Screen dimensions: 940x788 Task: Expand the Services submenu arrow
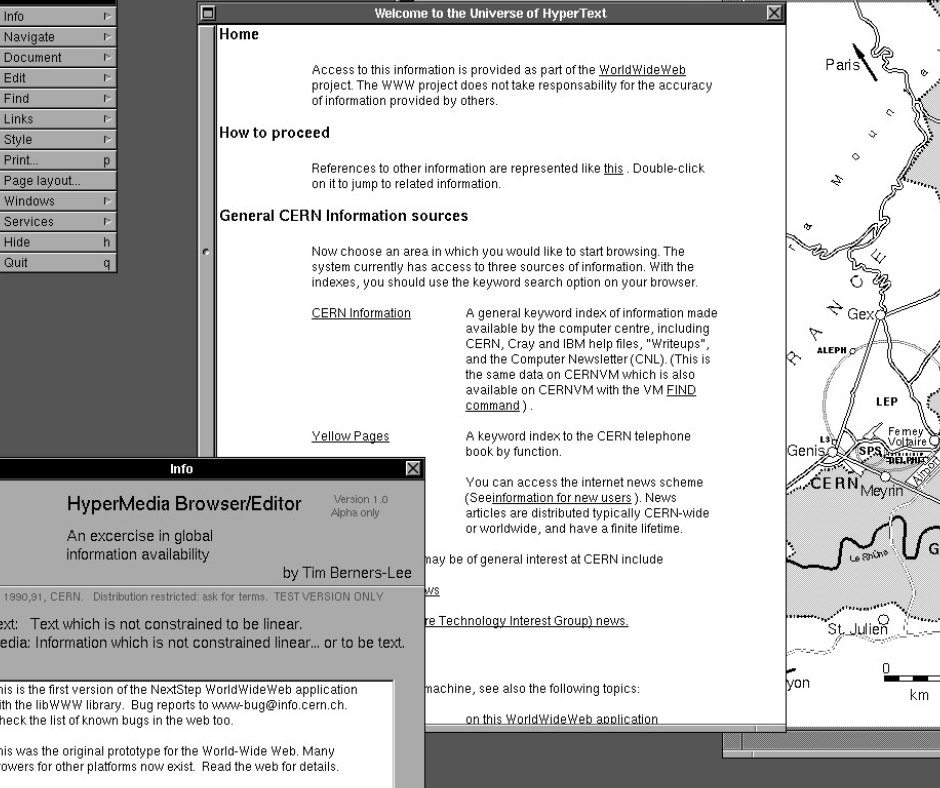107,221
